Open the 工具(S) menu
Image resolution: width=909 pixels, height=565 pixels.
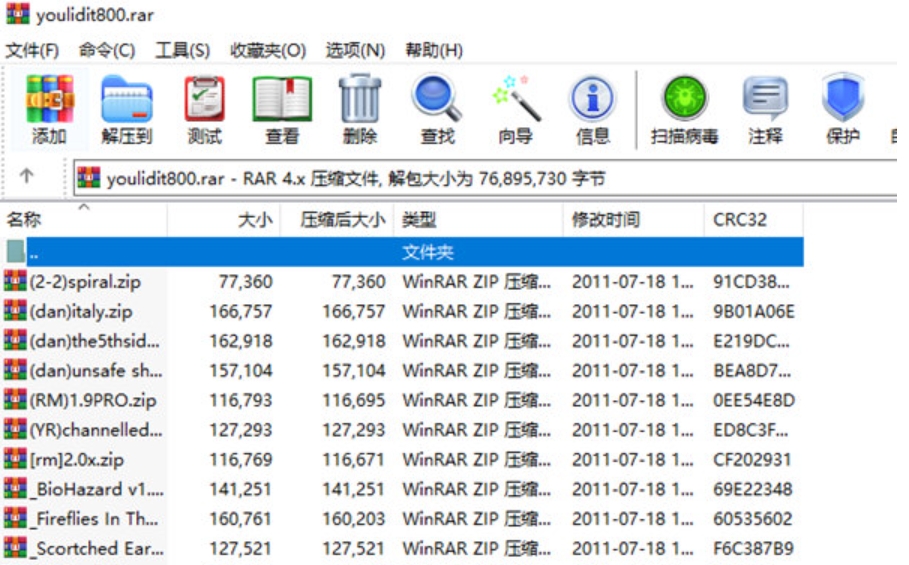tap(182, 50)
